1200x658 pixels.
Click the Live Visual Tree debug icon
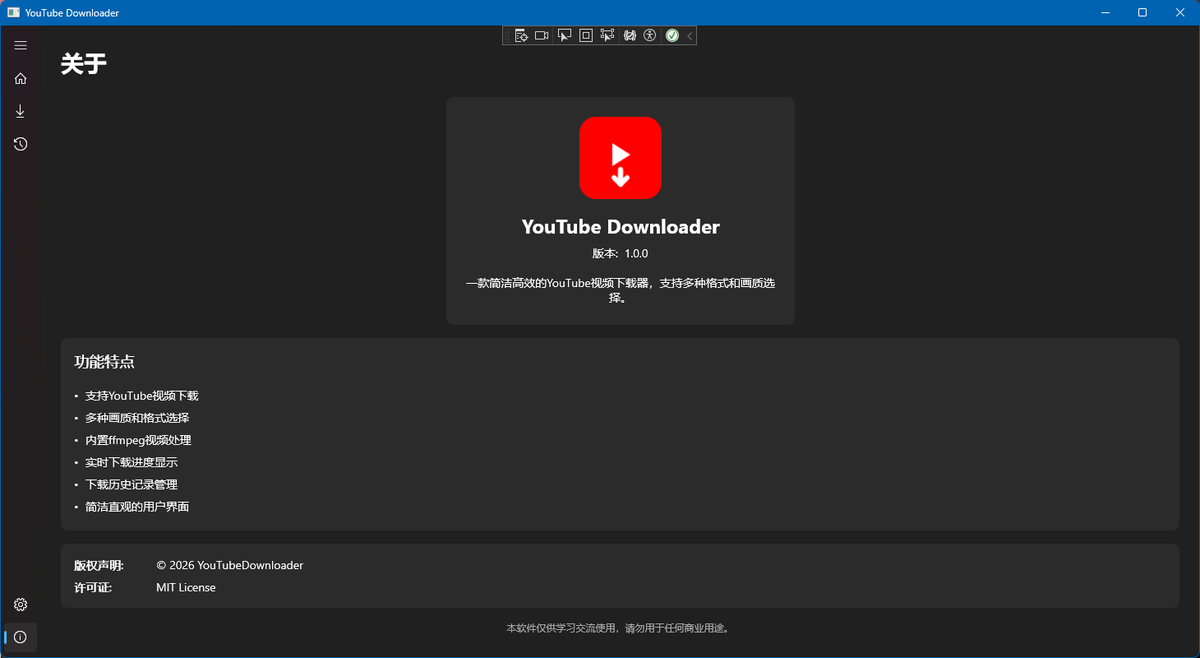(520, 35)
